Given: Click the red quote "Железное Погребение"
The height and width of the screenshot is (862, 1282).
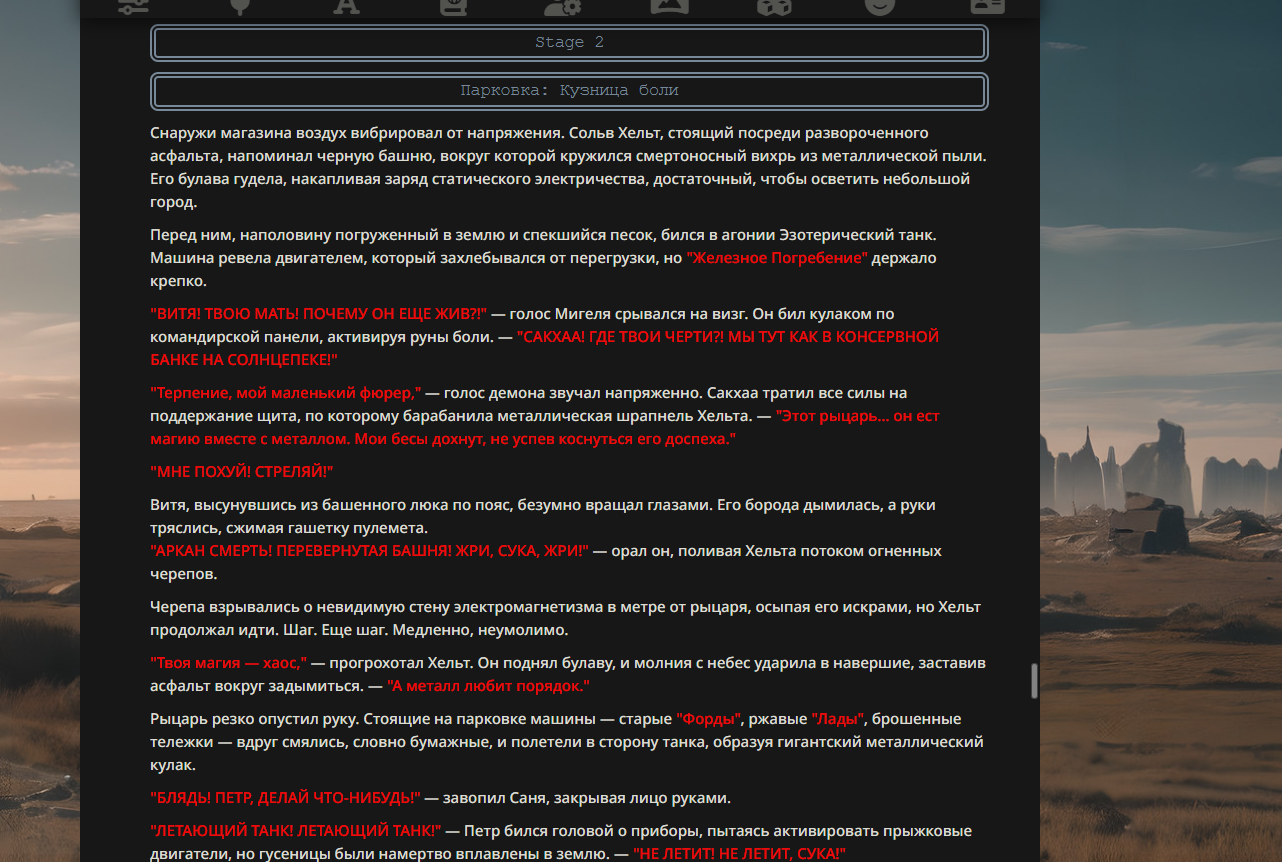Looking at the screenshot, I should pyautogui.click(x=777, y=258).
